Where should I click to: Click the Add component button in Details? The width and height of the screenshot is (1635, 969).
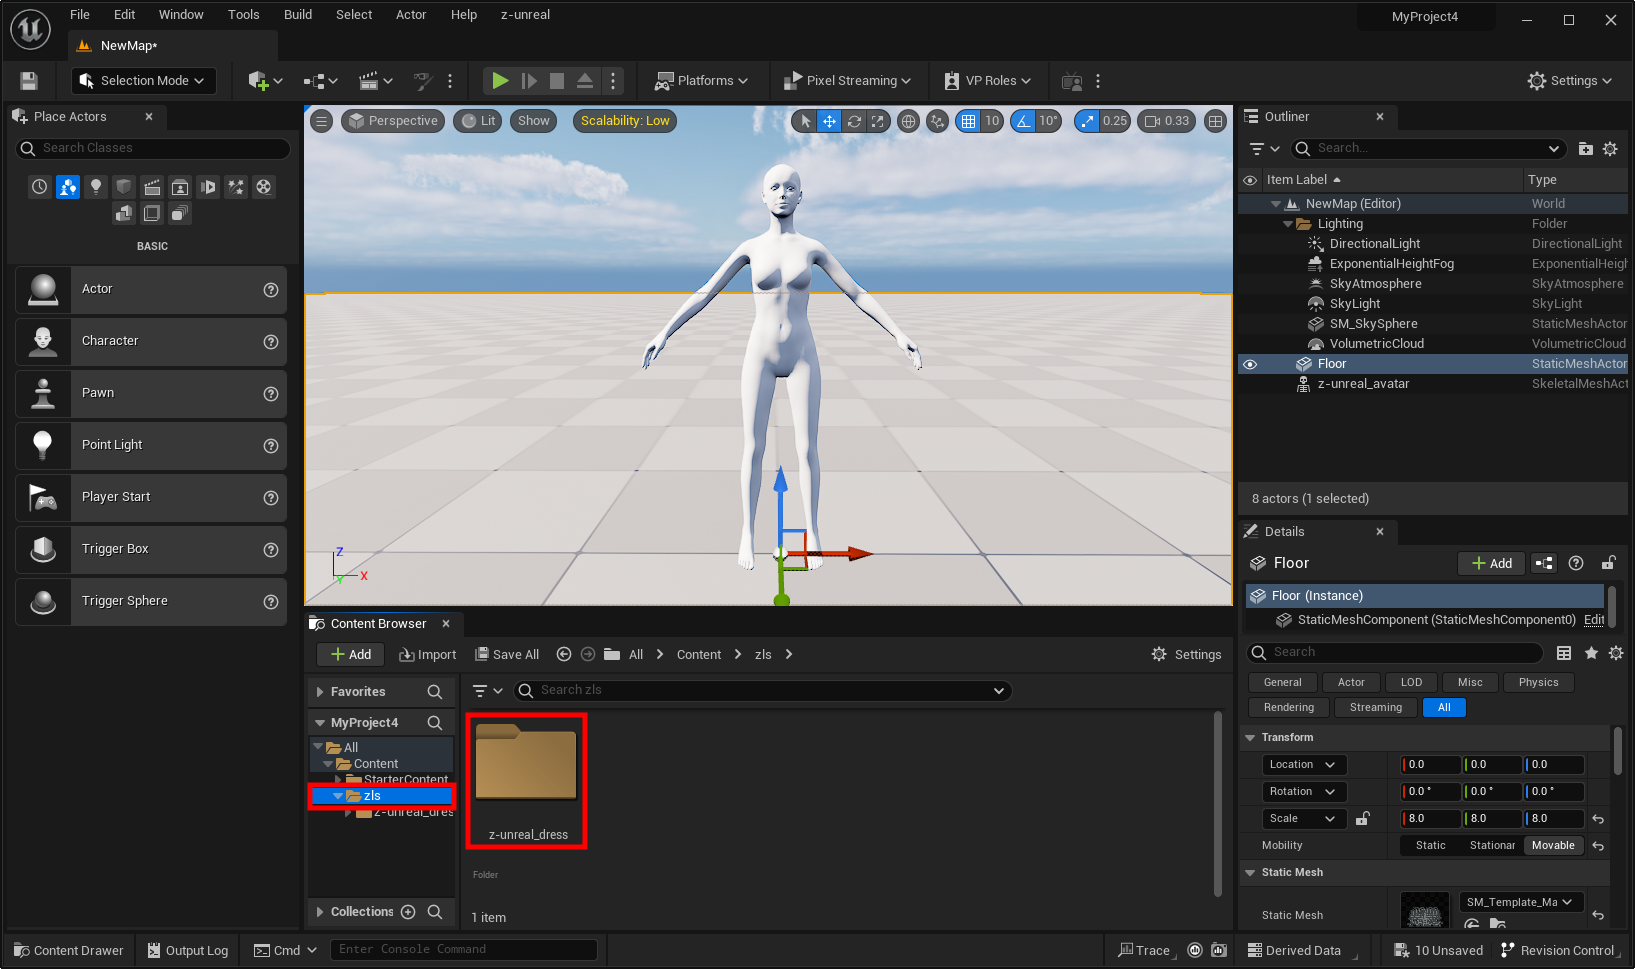click(1491, 563)
